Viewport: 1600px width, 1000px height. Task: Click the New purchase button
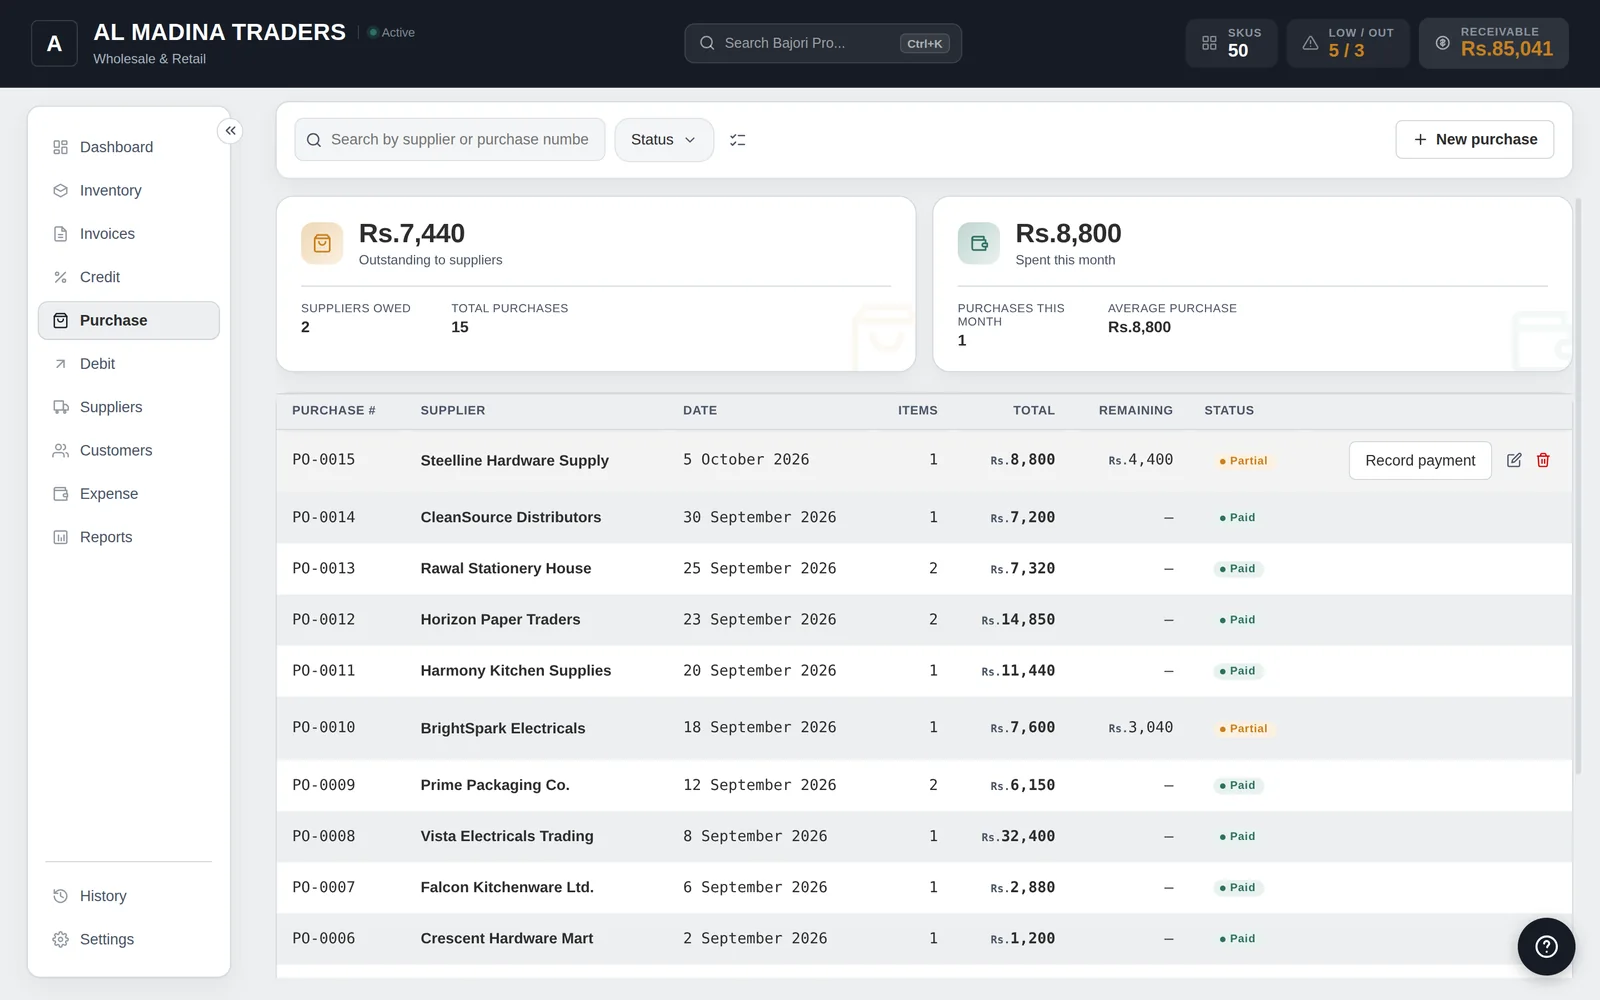point(1475,140)
